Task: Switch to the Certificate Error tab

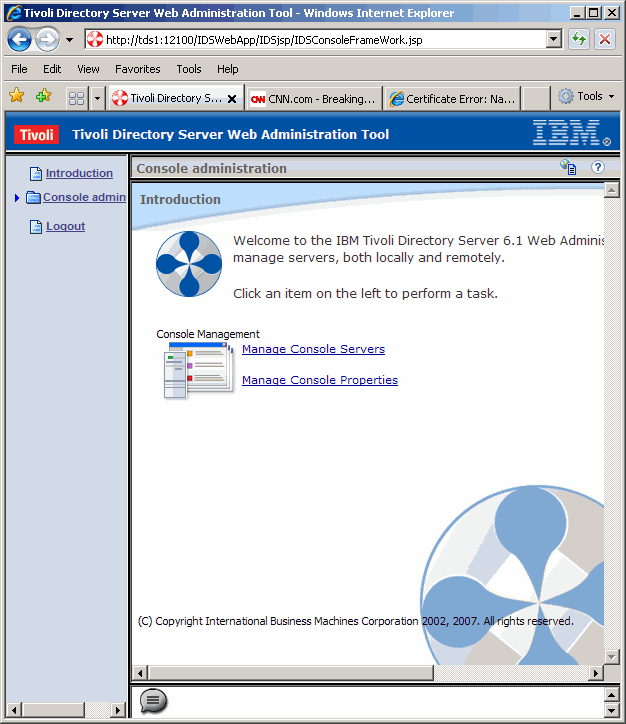Action: 452,98
